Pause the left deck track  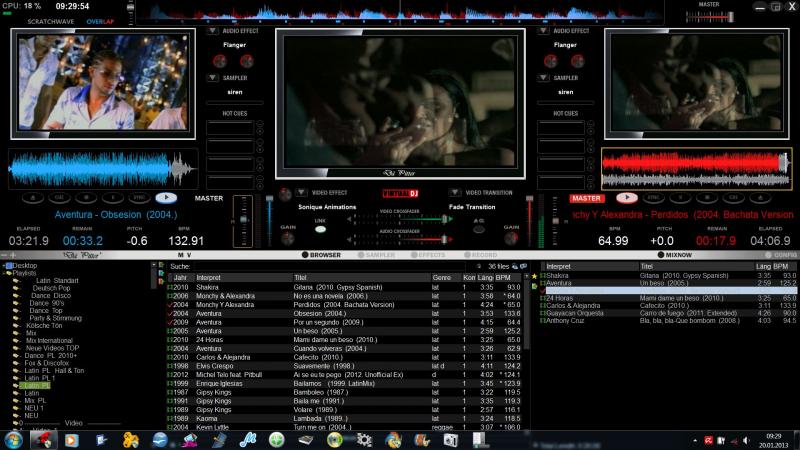pyautogui.click(x=112, y=198)
